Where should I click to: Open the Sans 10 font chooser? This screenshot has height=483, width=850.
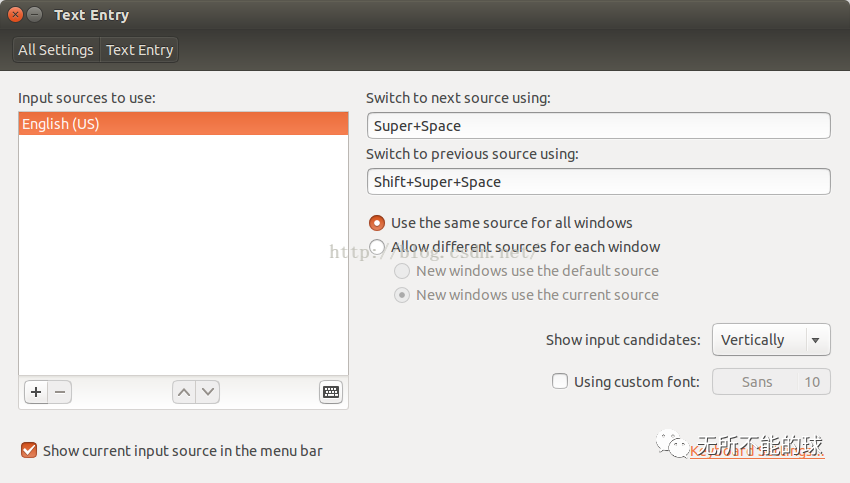771,381
